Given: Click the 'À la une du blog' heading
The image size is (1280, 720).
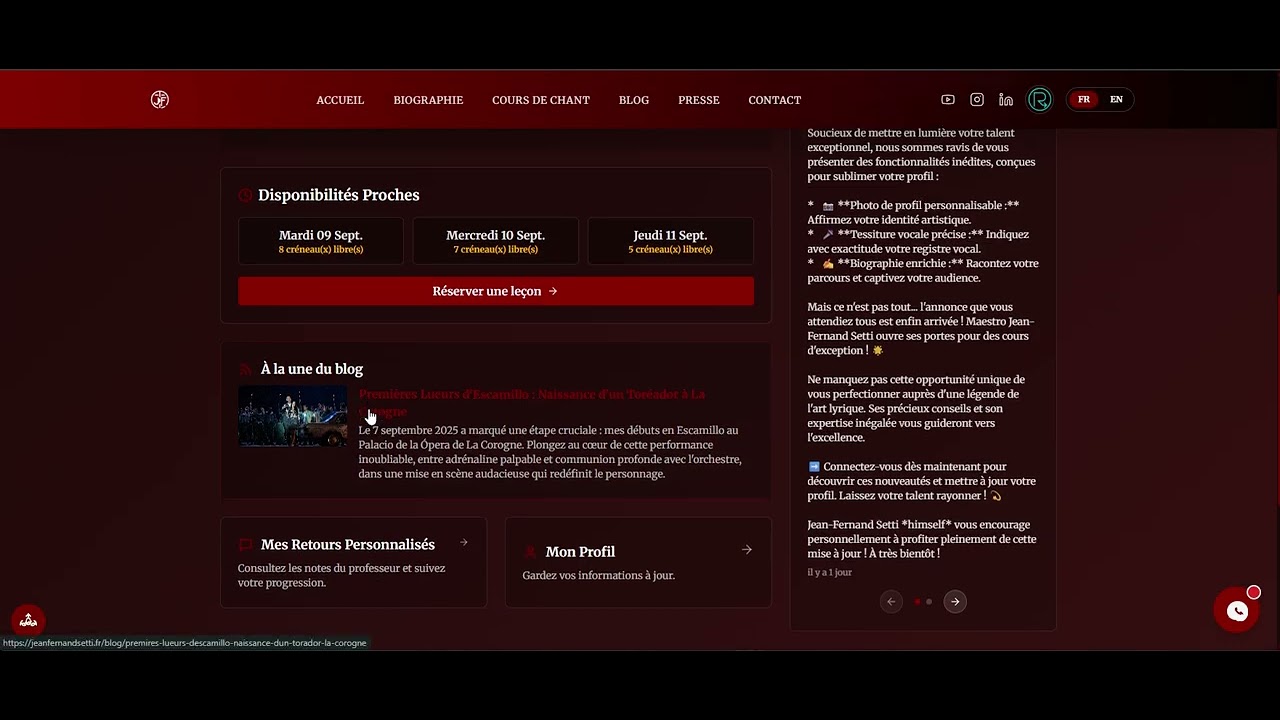Looking at the screenshot, I should (x=312, y=369).
